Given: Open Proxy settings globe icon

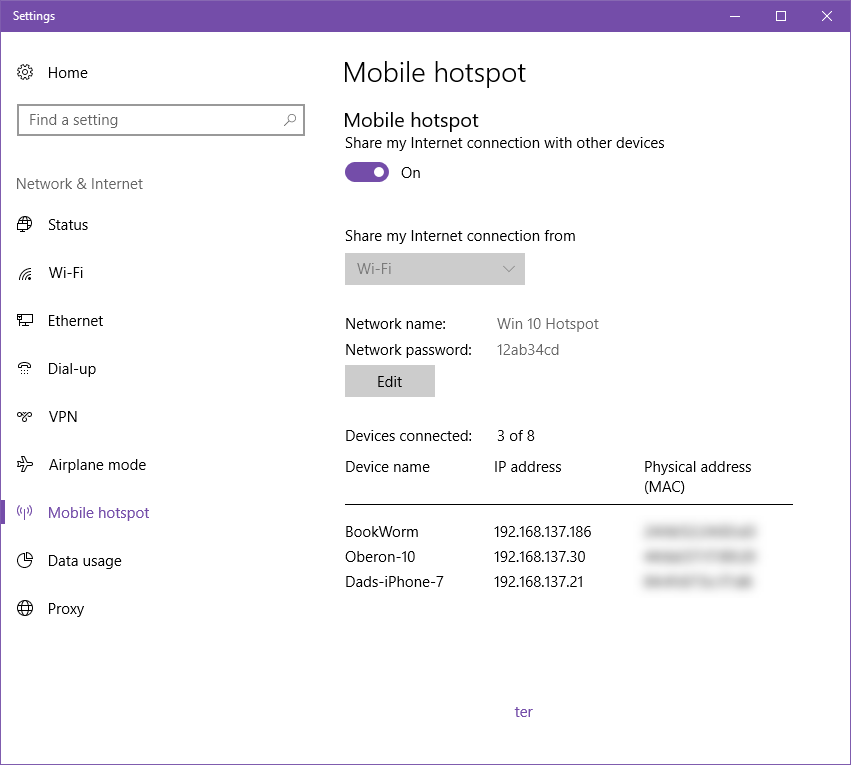Looking at the screenshot, I should coord(24,608).
